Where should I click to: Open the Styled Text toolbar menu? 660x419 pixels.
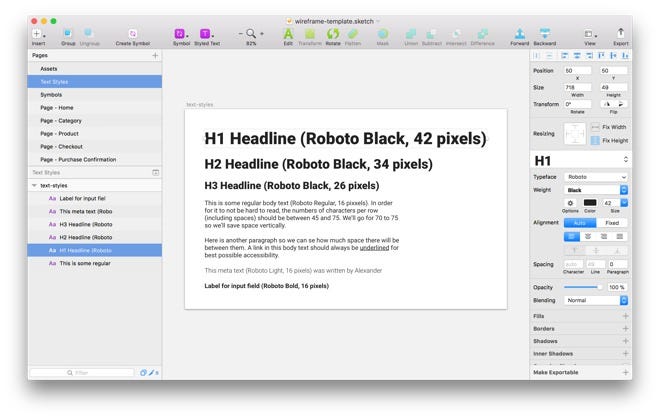coord(206,33)
